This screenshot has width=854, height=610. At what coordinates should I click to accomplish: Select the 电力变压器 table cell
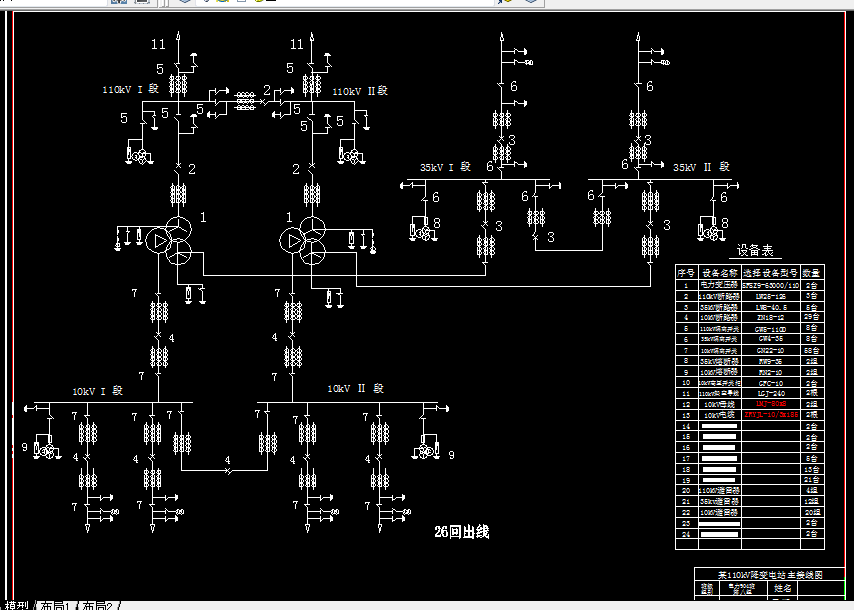[719, 285]
